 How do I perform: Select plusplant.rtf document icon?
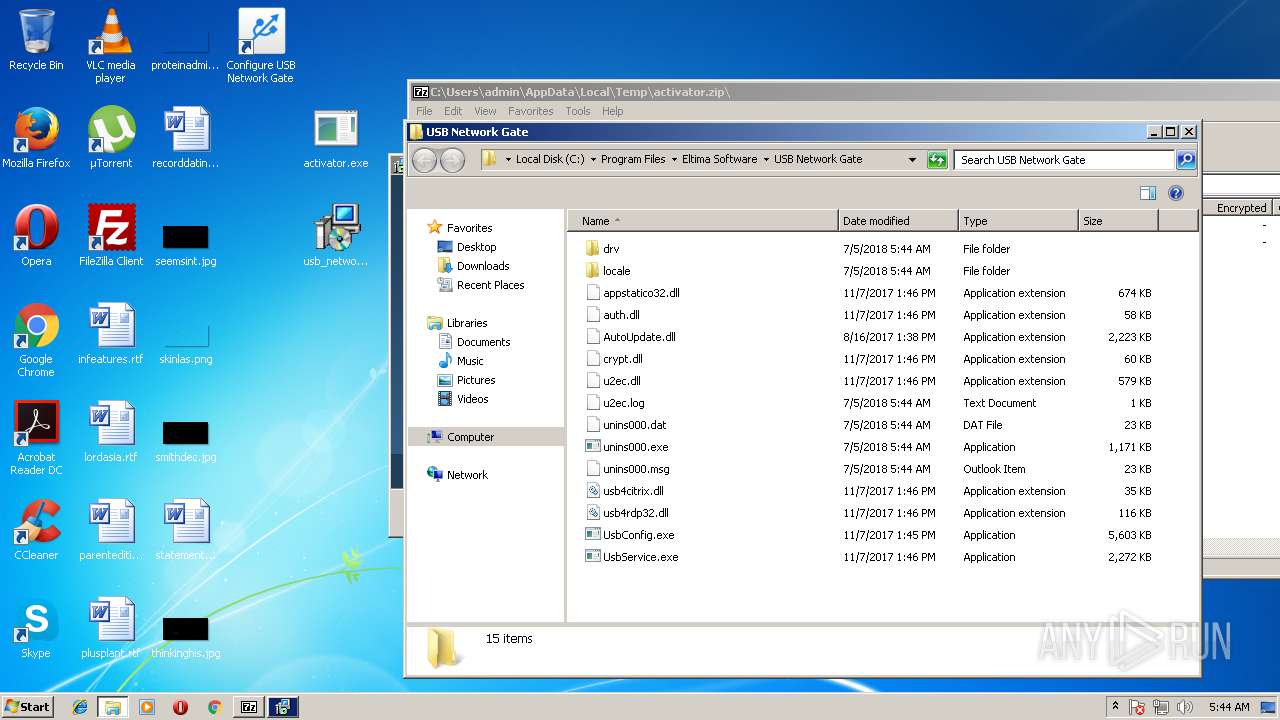(111, 628)
